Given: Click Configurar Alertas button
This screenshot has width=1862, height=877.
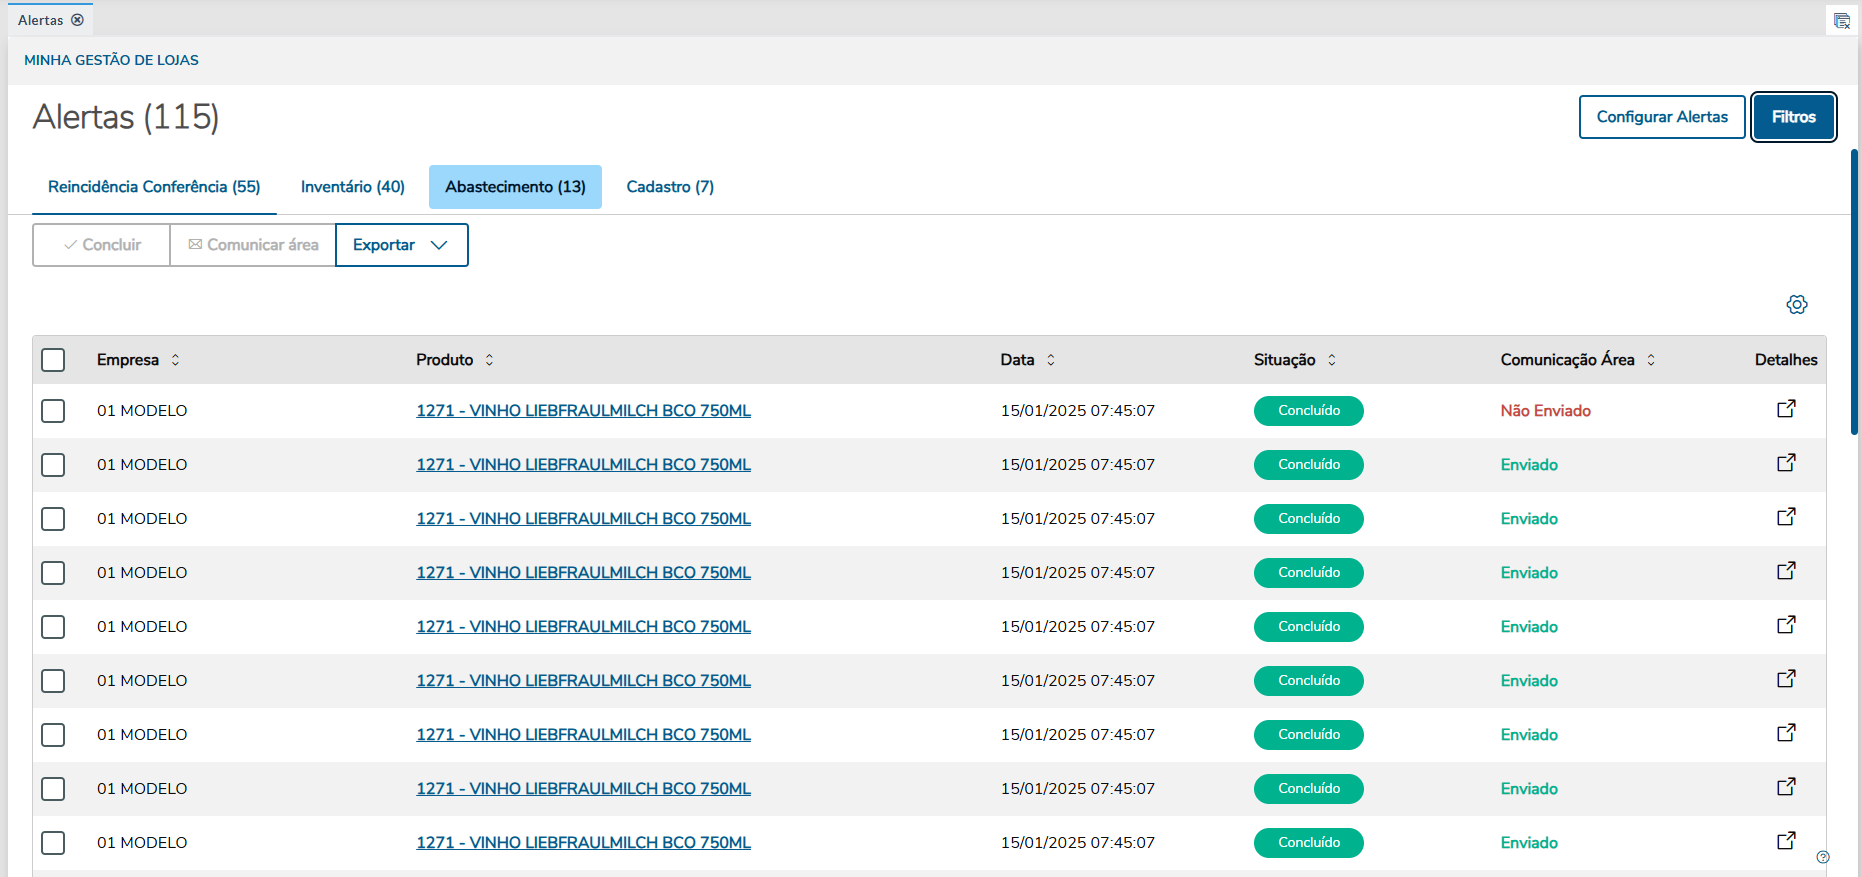Looking at the screenshot, I should [x=1661, y=117].
